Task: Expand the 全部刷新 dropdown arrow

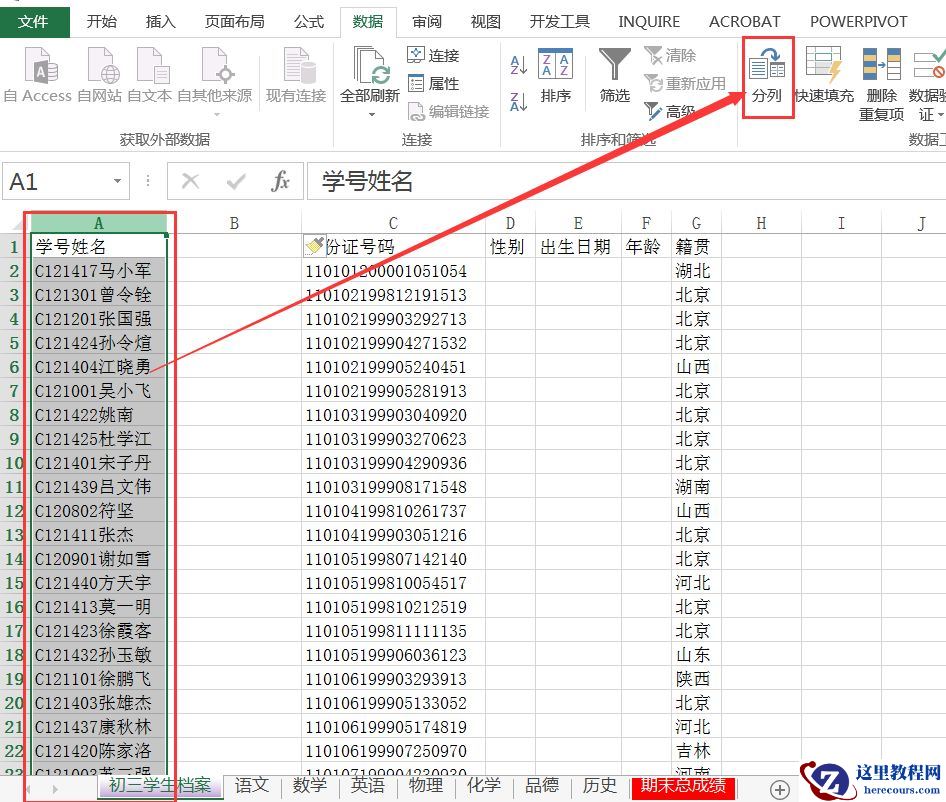Action: pyautogui.click(x=372, y=114)
